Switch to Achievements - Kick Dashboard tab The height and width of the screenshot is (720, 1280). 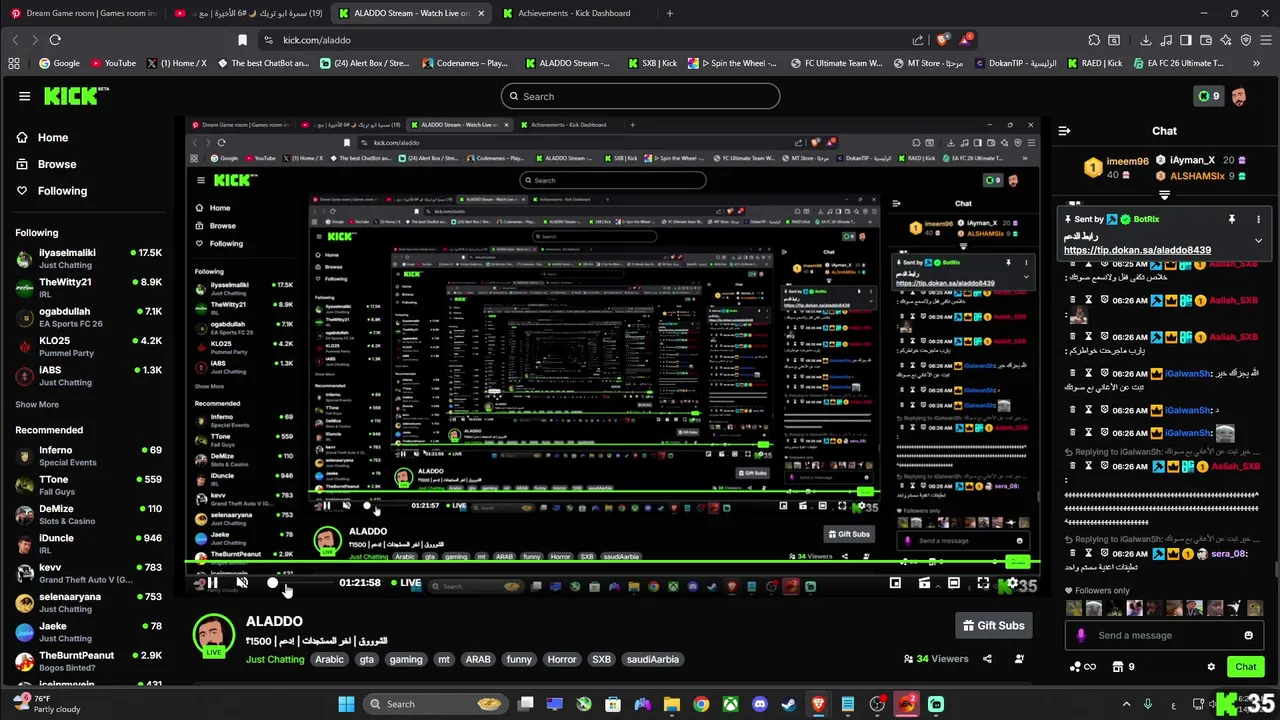[575, 13]
